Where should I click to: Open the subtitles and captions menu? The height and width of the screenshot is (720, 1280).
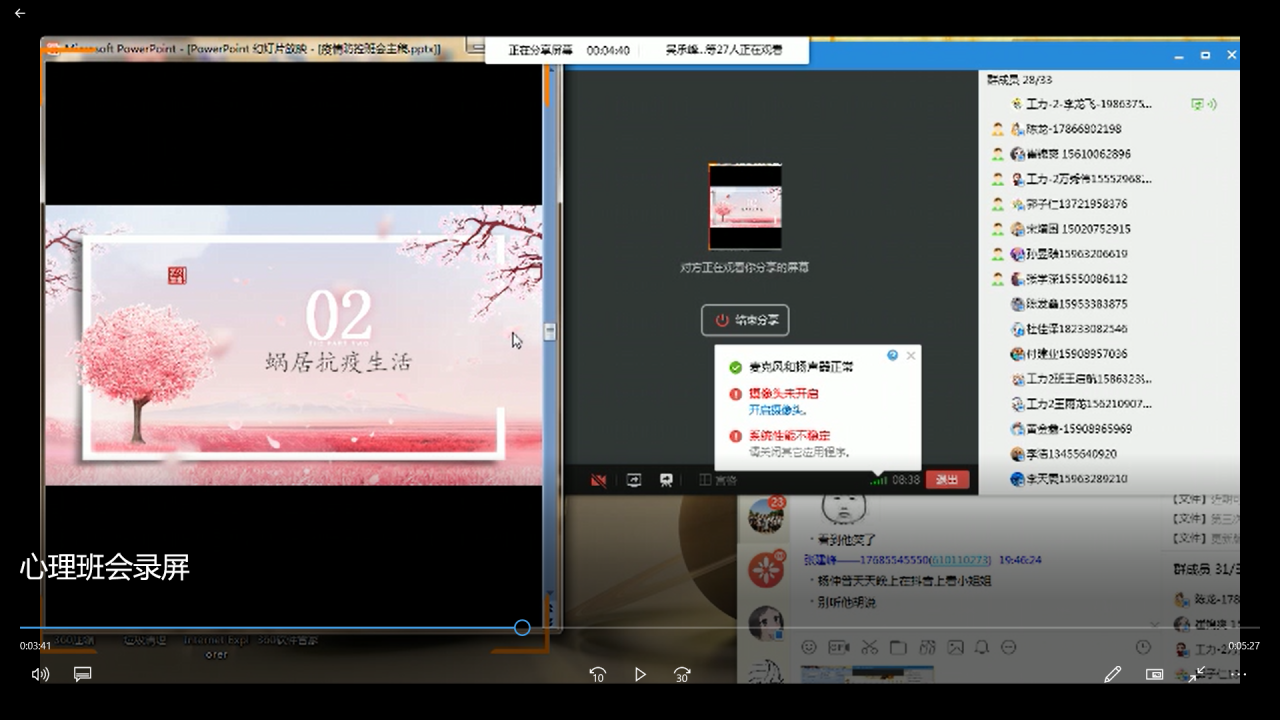83,674
